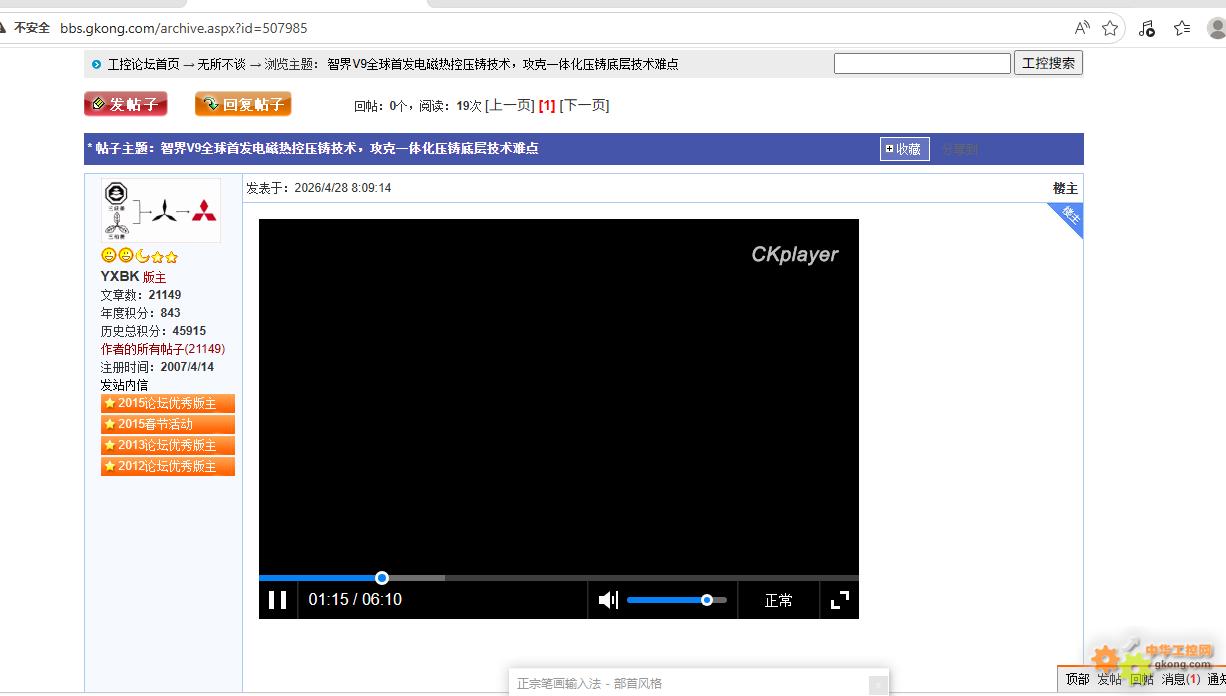Click in the forum search text field
The height and width of the screenshot is (696, 1226).
(x=922, y=64)
